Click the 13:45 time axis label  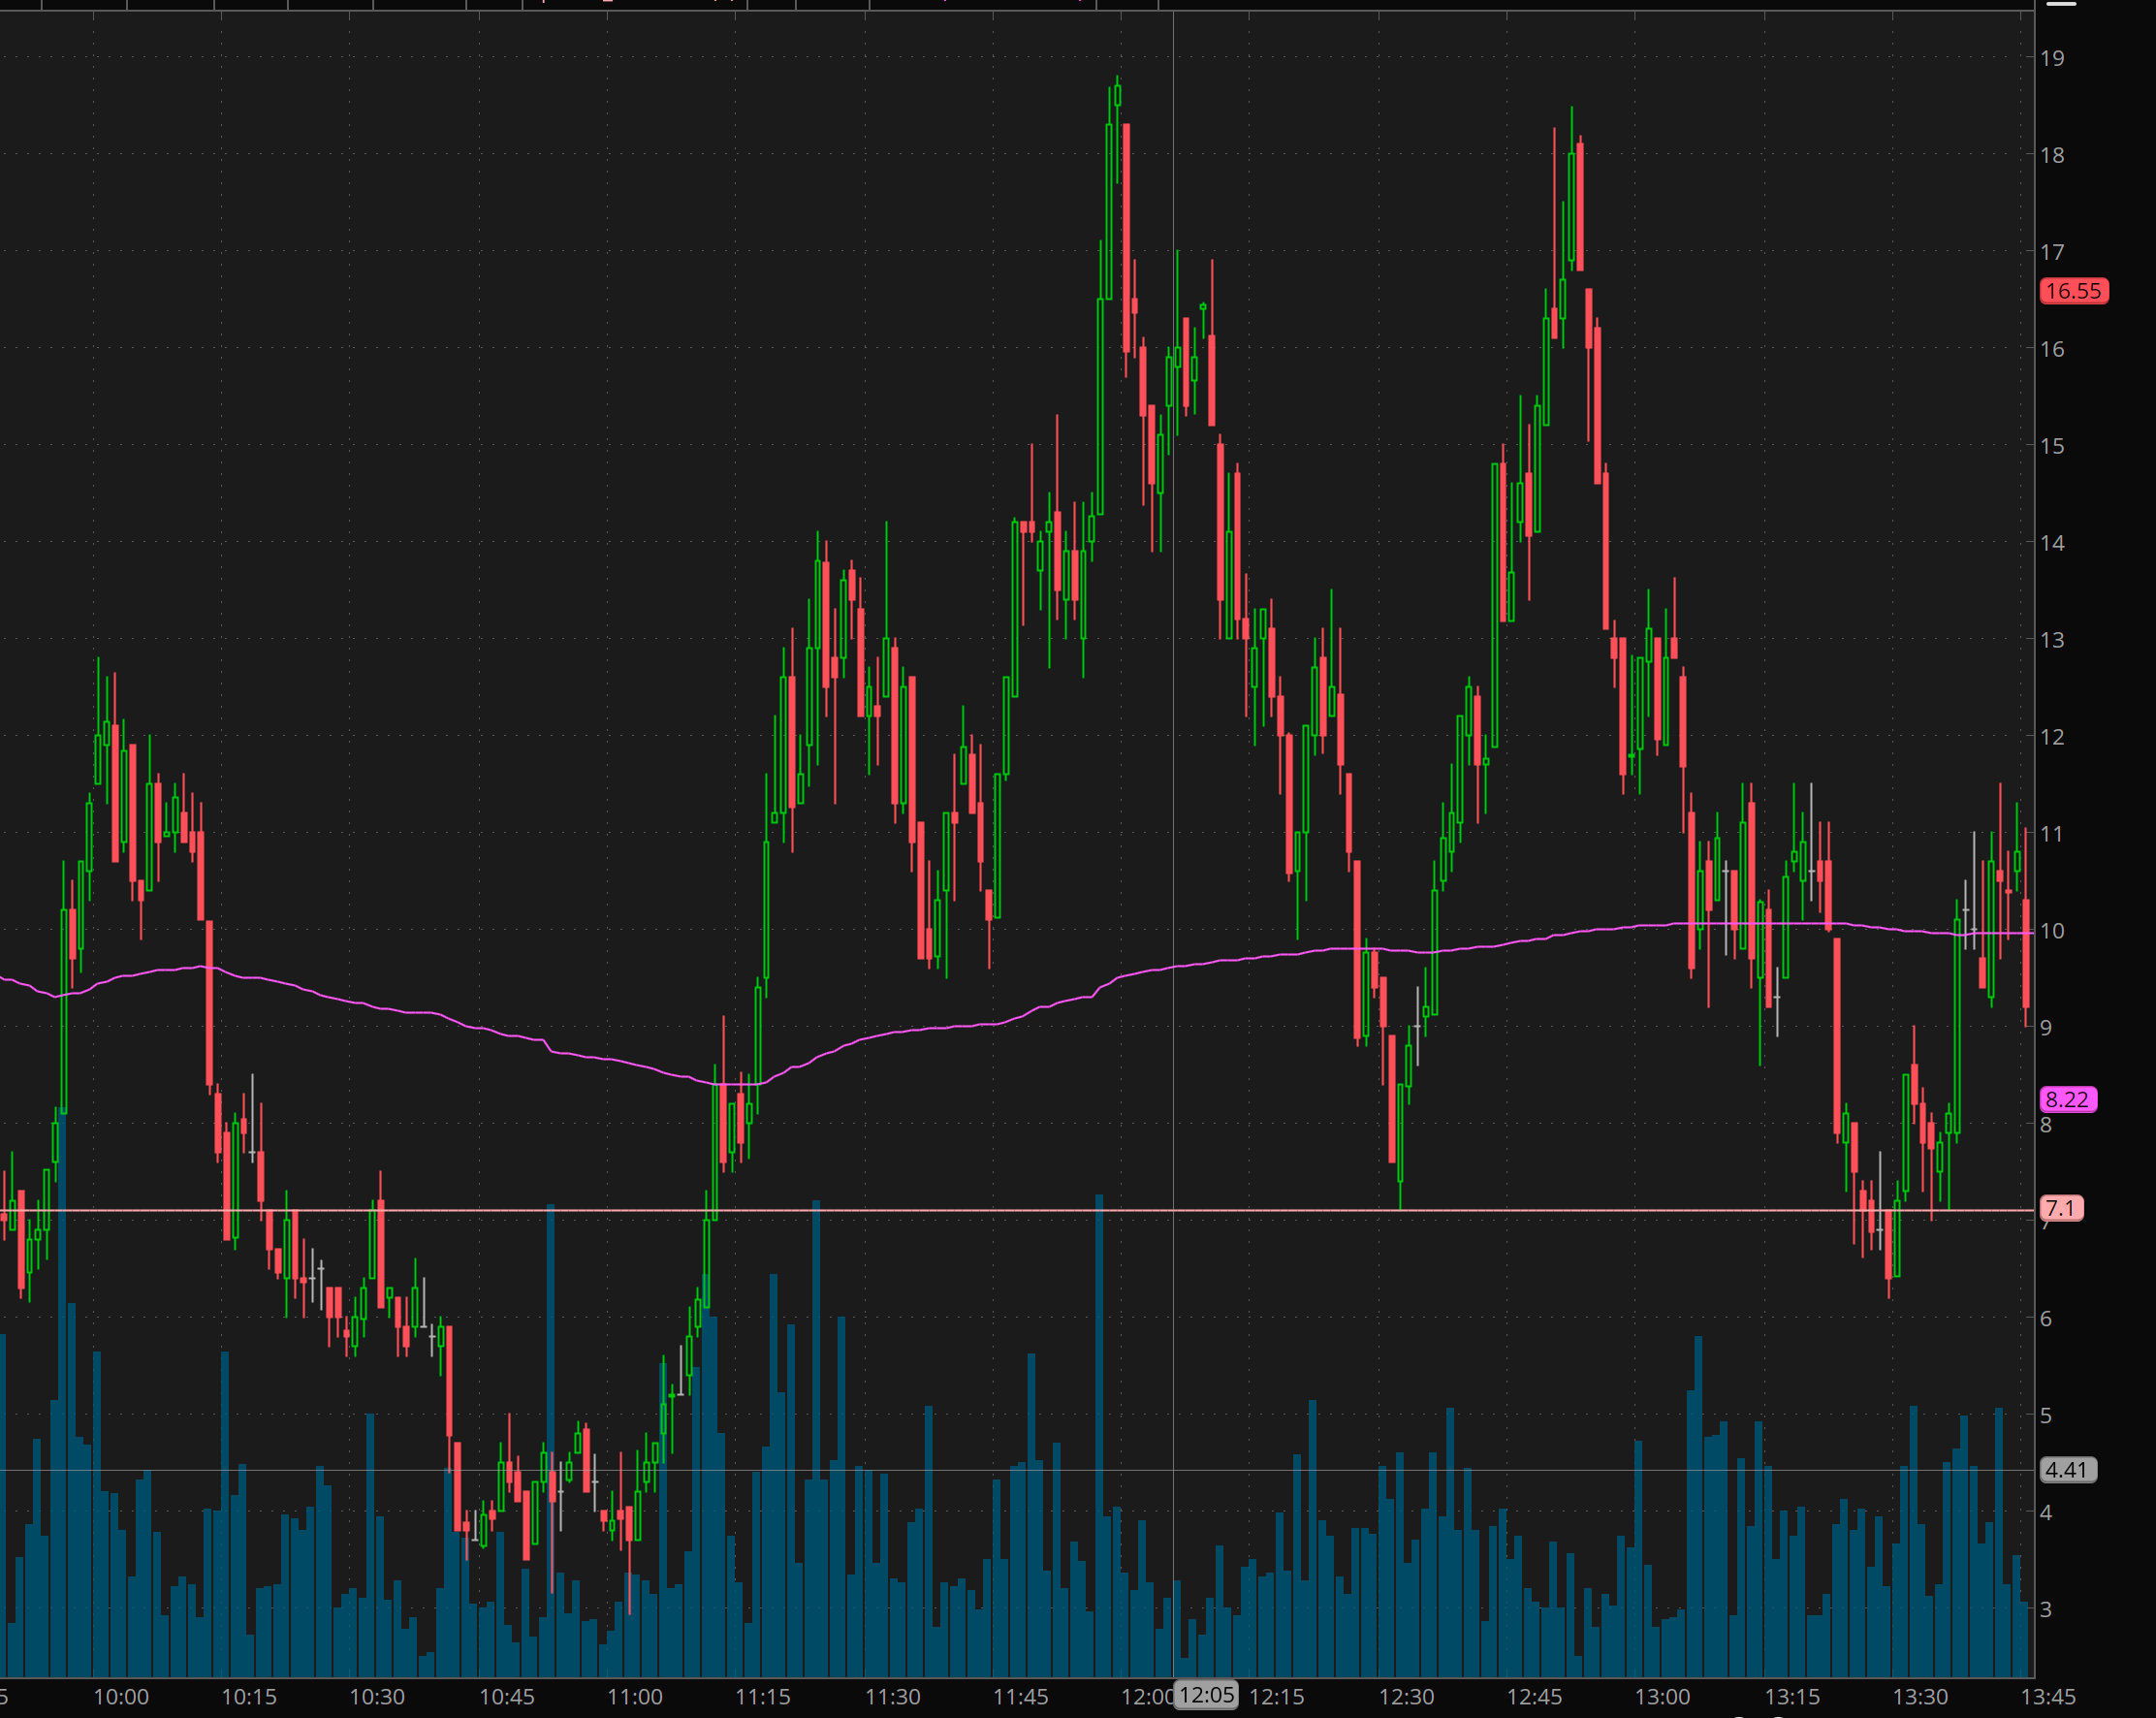tap(2048, 1696)
